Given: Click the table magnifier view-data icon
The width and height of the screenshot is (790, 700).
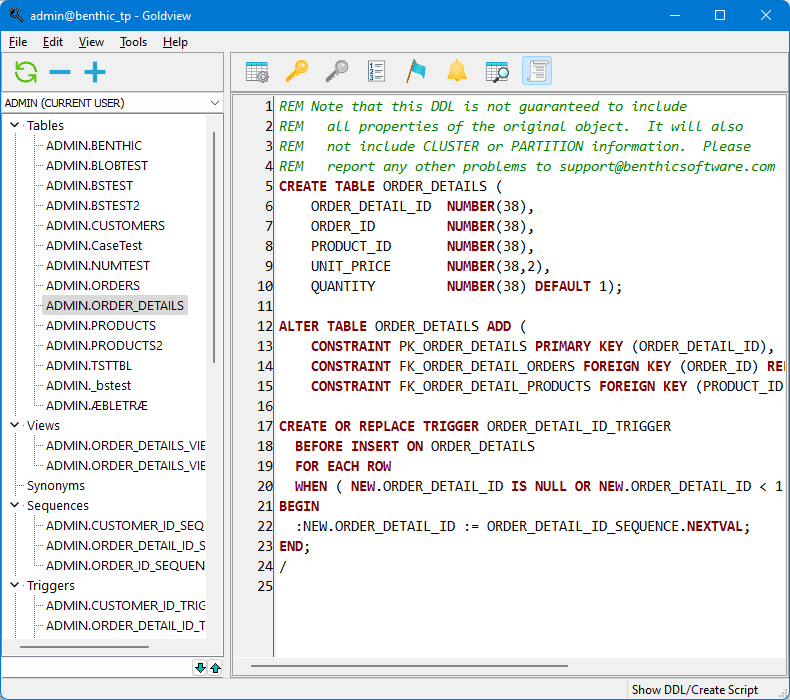Looking at the screenshot, I should click(497, 71).
